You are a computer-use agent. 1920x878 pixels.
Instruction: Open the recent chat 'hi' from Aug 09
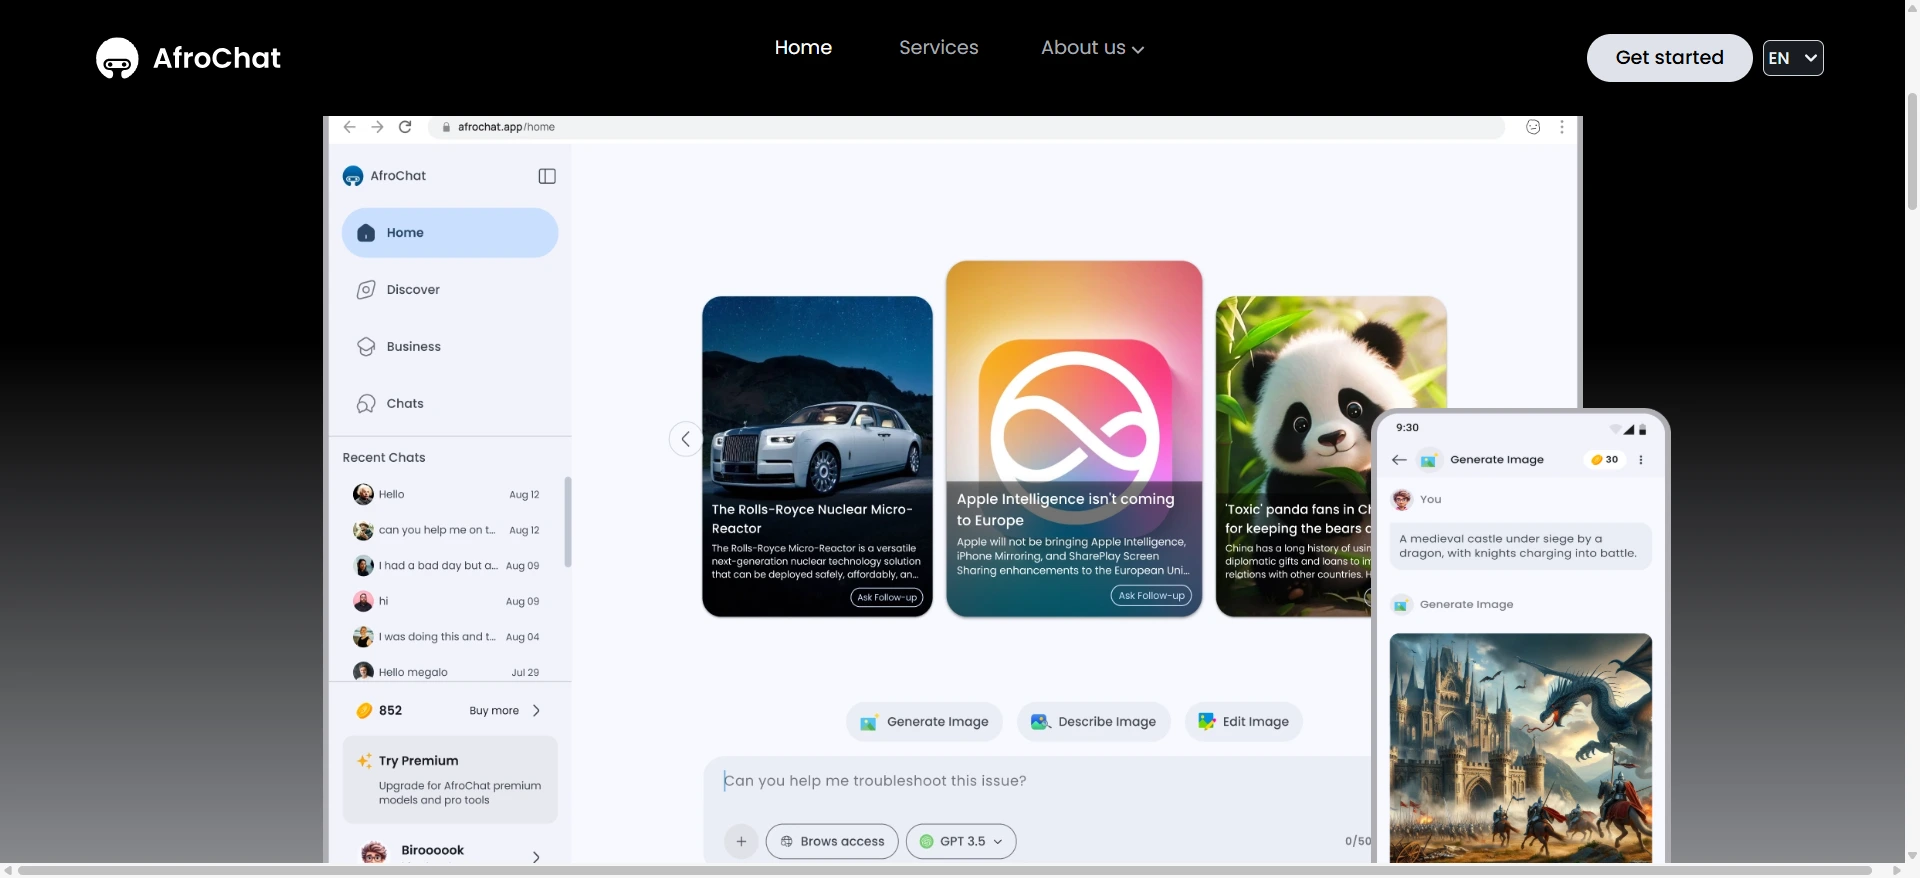pyautogui.click(x=447, y=601)
